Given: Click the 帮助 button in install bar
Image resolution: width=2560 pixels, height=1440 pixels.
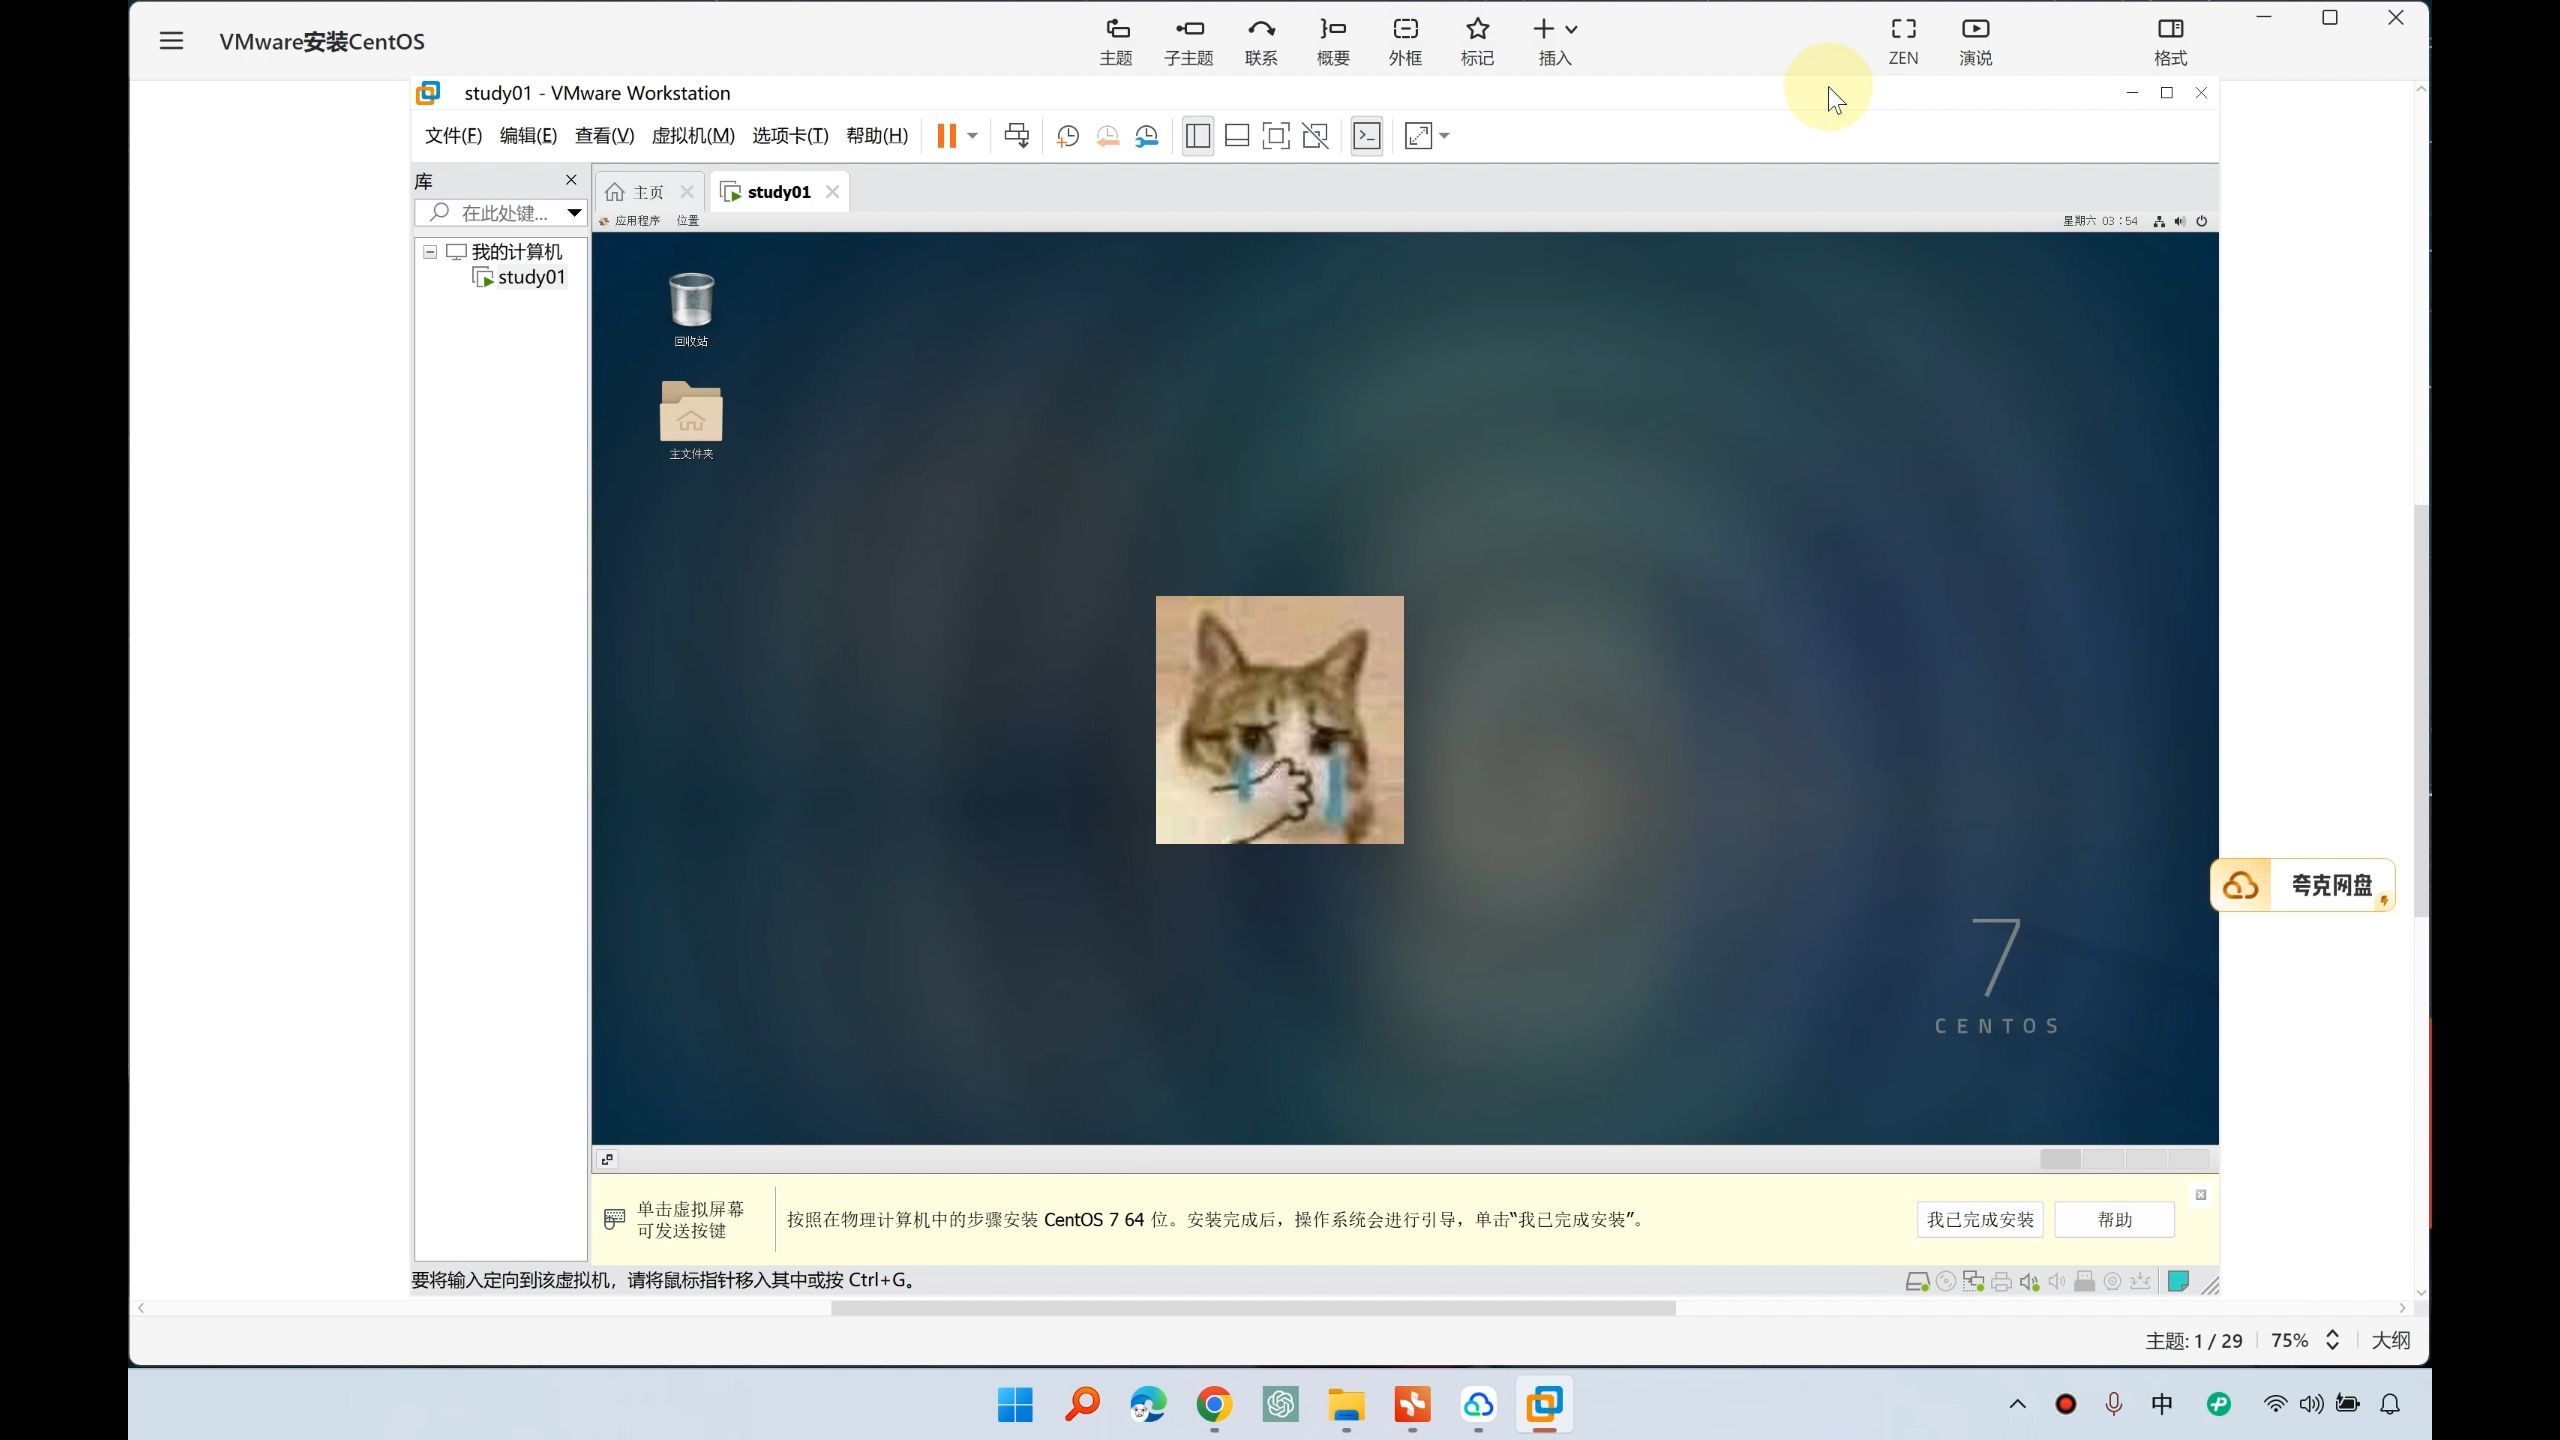Looking at the screenshot, I should [x=2115, y=1220].
